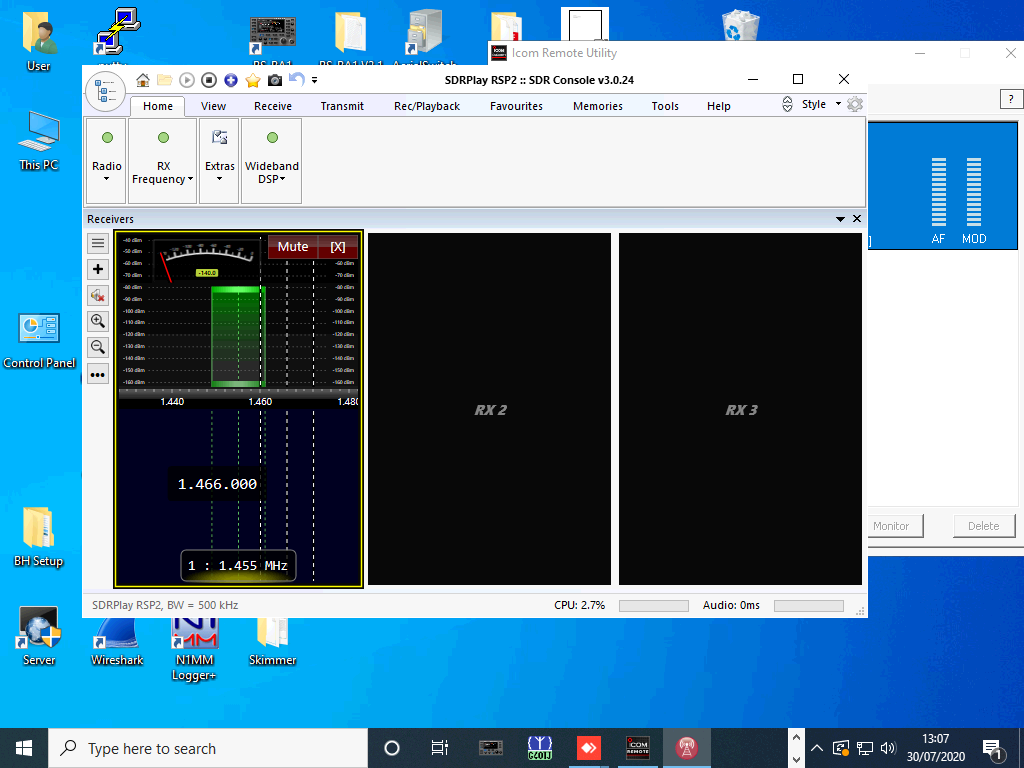1024x768 pixels.
Task: Click the Home icon in quick access toolbar
Action: coord(143,80)
